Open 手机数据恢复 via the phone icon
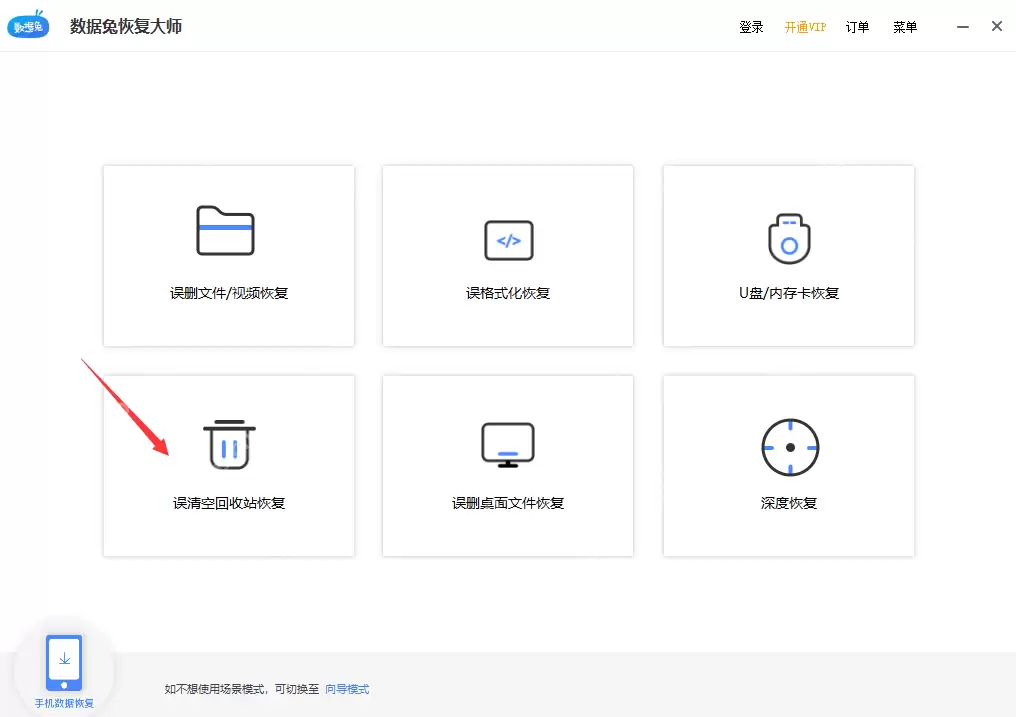The image size is (1016, 717). [x=63, y=662]
